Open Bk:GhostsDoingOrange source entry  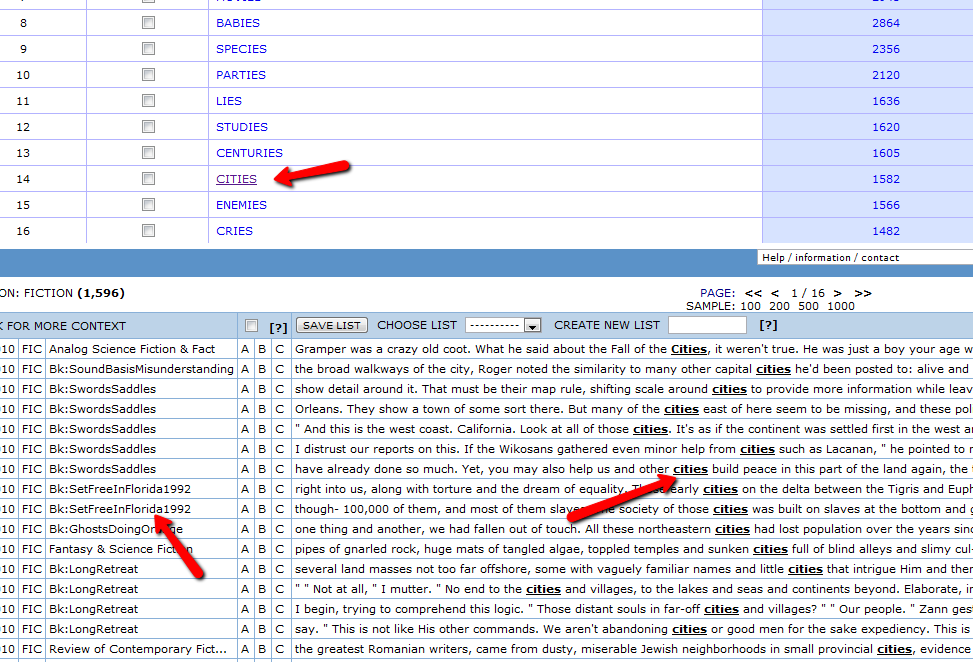116,529
